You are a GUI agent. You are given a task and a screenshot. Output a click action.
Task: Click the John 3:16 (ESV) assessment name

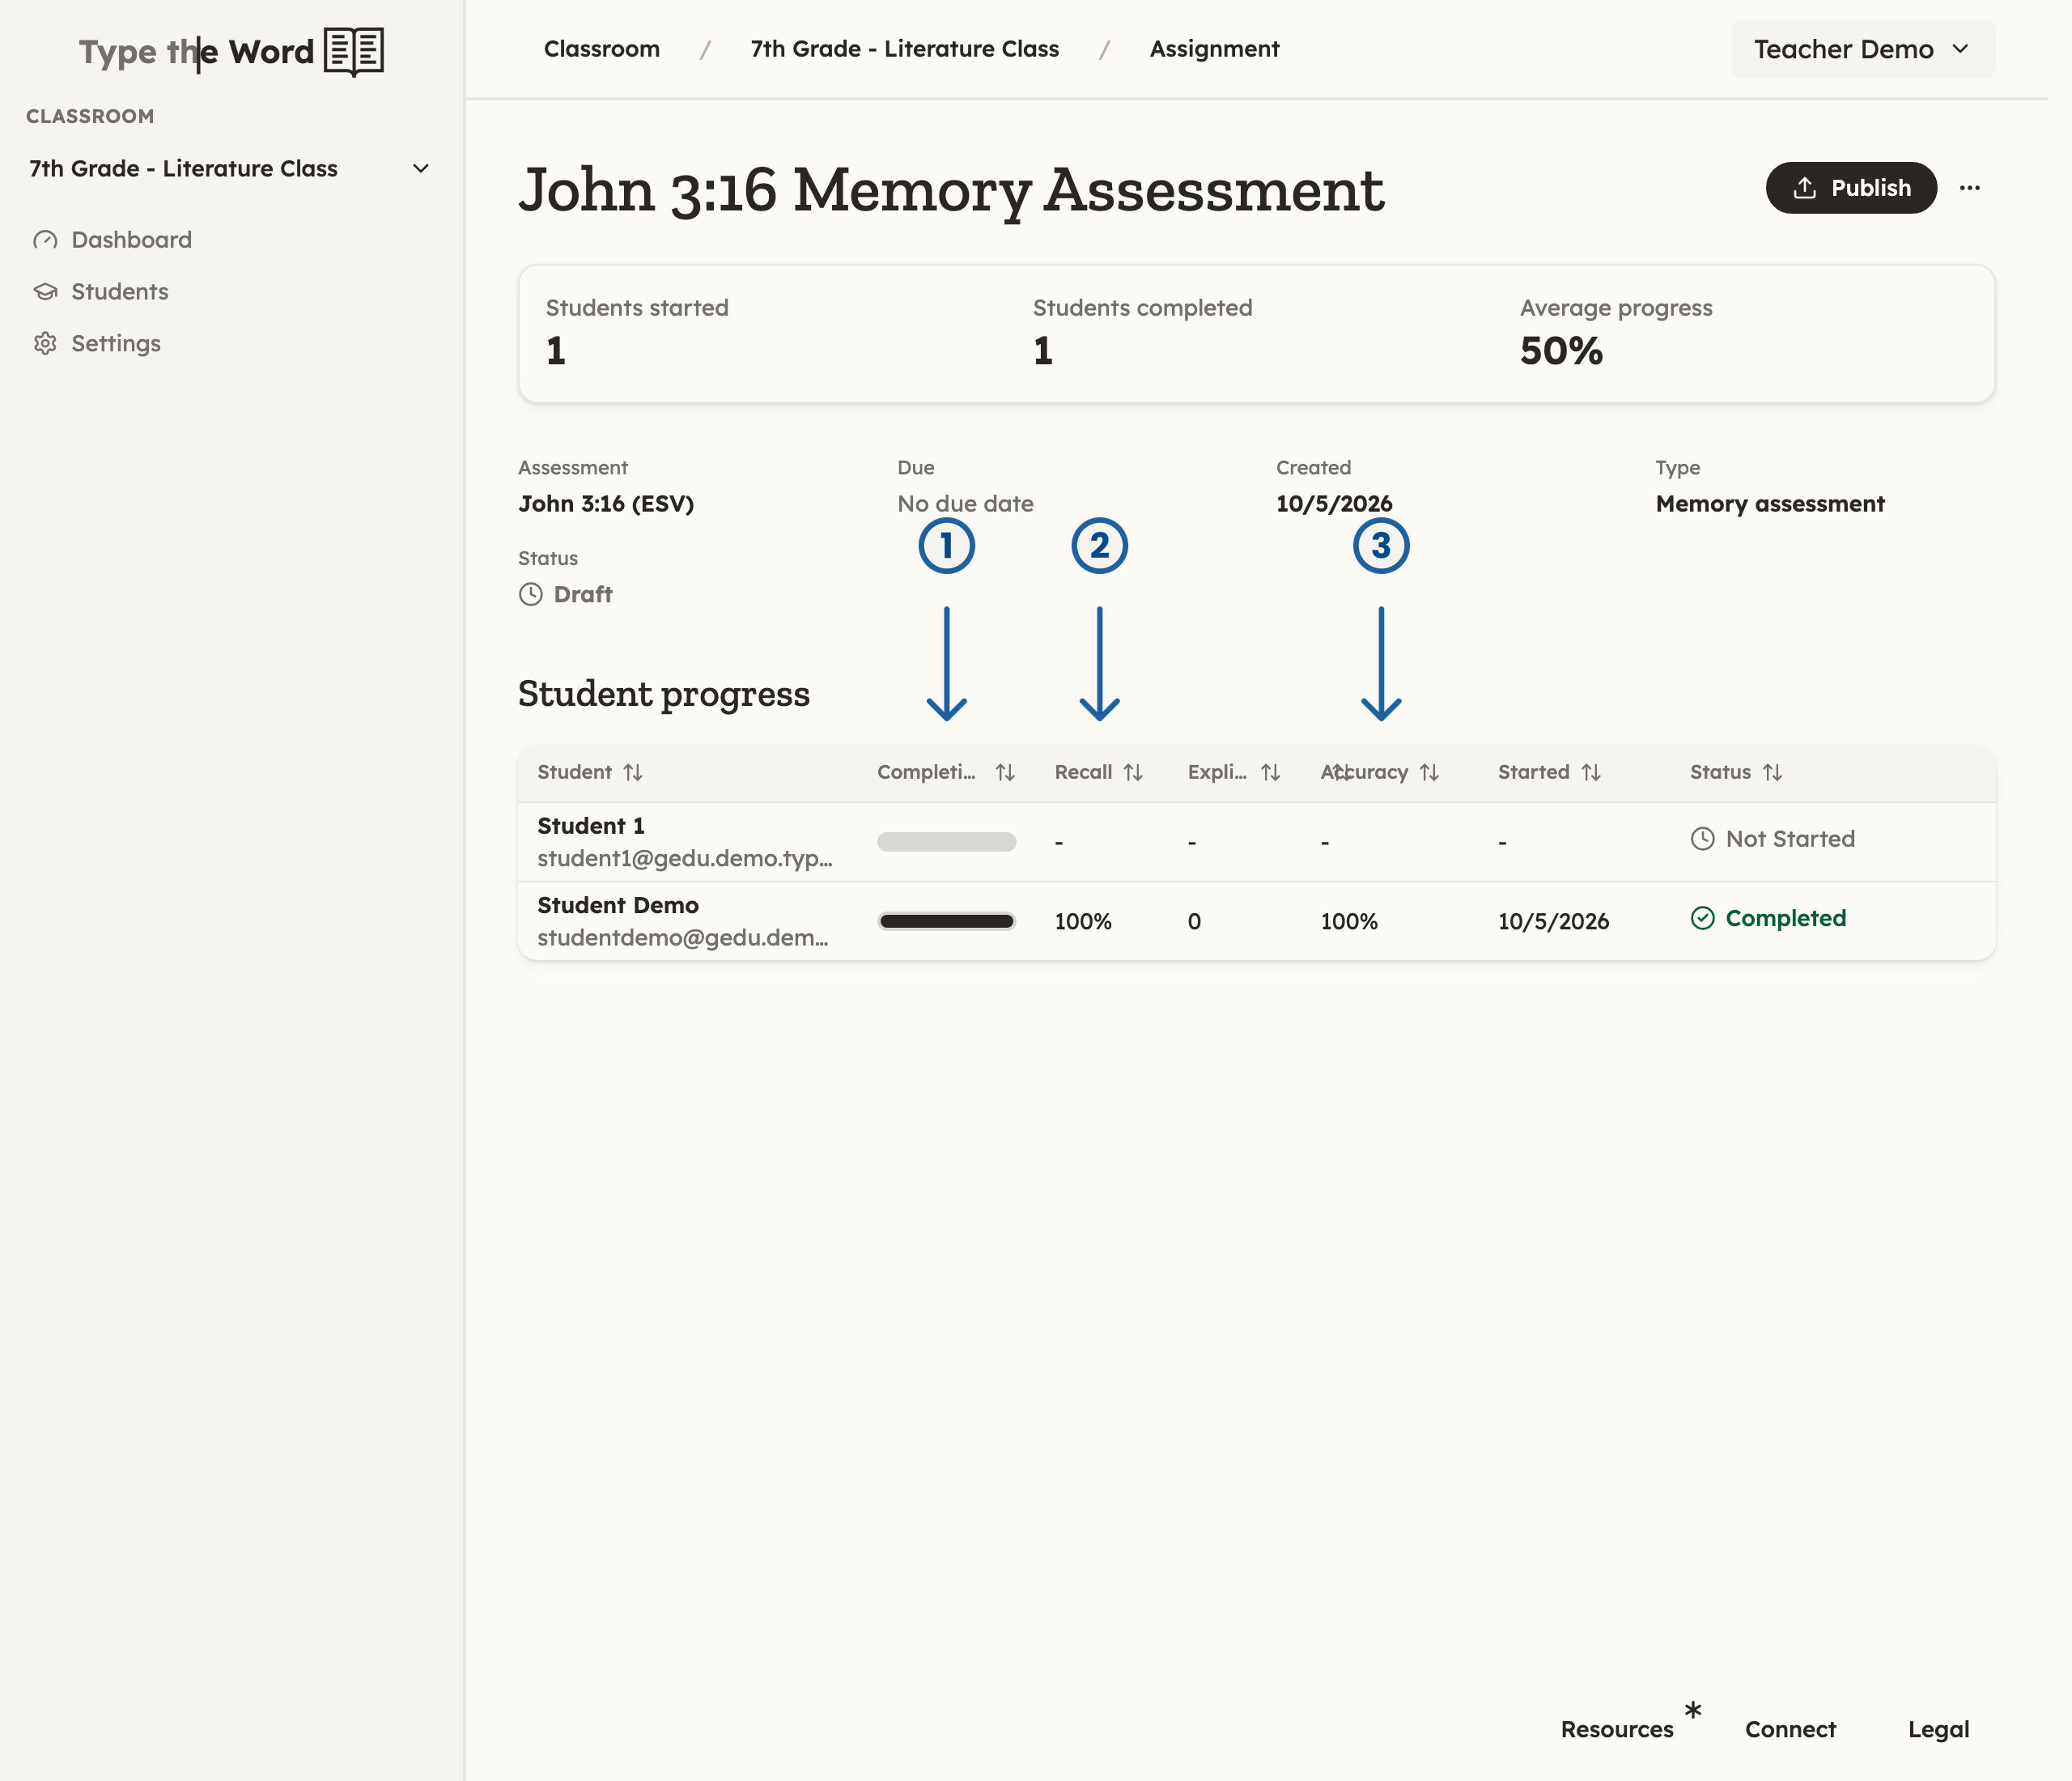click(606, 504)
